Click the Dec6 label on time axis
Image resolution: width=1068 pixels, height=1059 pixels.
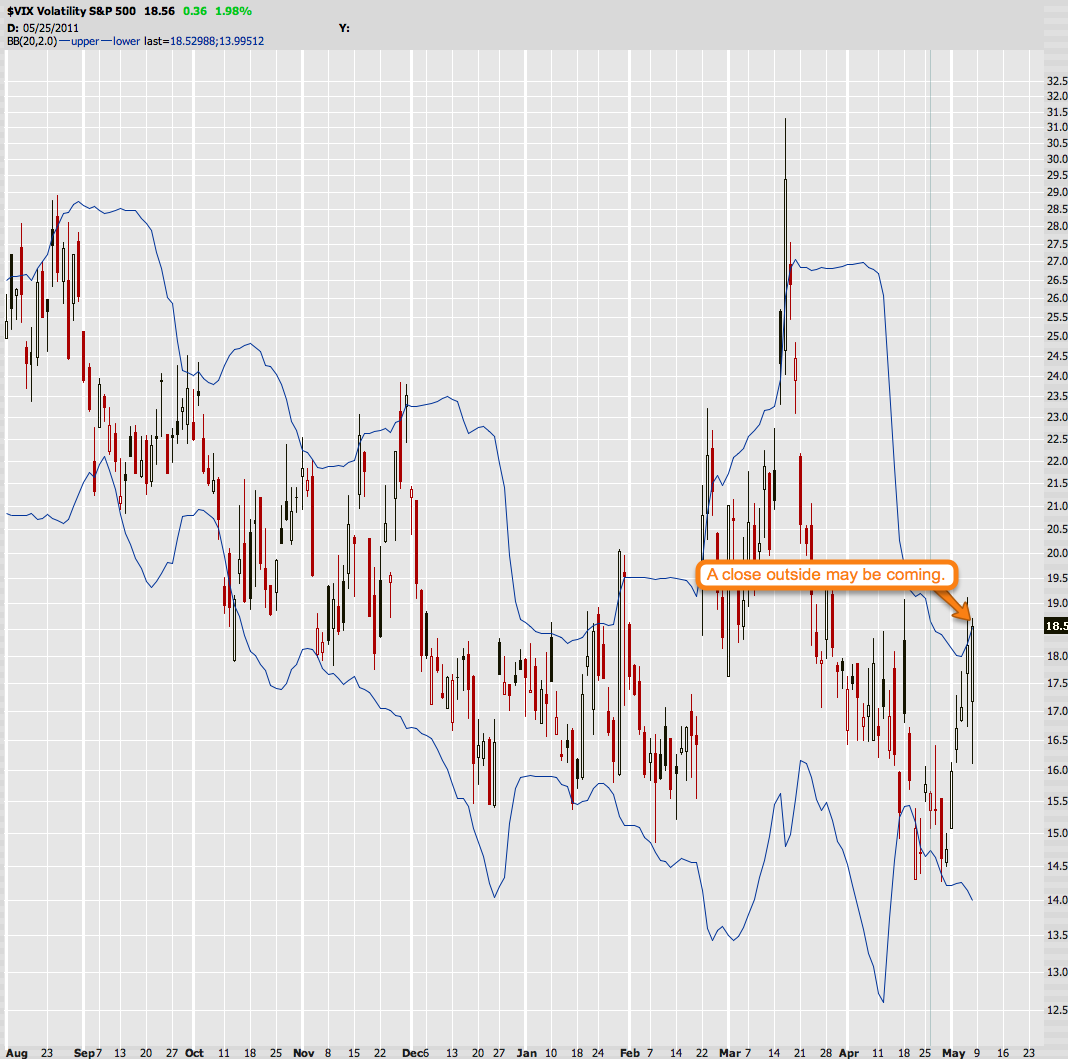(x=415, y=1053)
